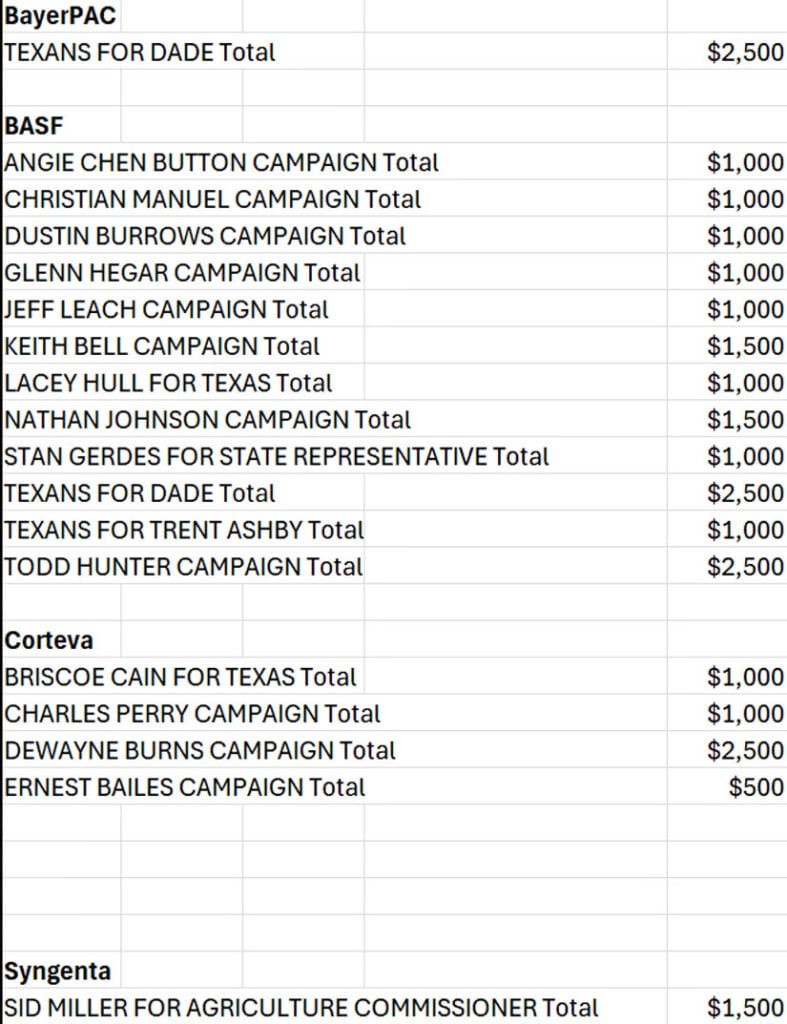Select the JEFF LEACH CAMPAIGN Total cell

point(166,309)
